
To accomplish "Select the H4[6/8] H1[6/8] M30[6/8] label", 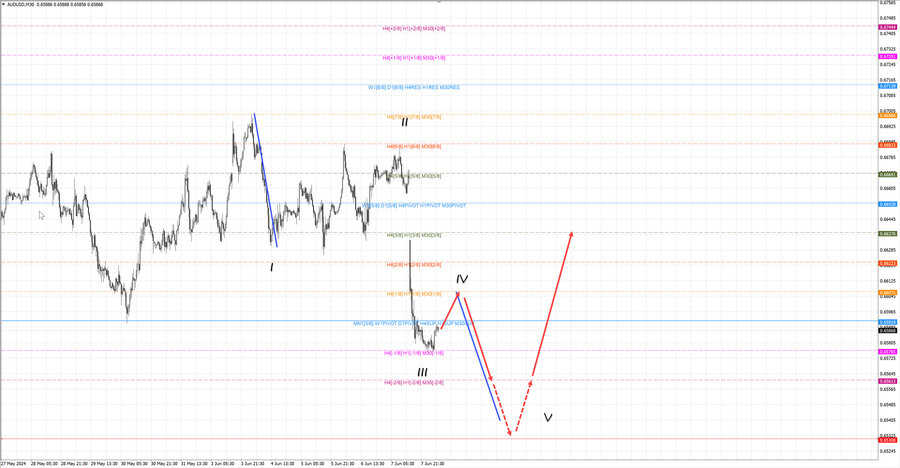I will click(x=414, y=147).
